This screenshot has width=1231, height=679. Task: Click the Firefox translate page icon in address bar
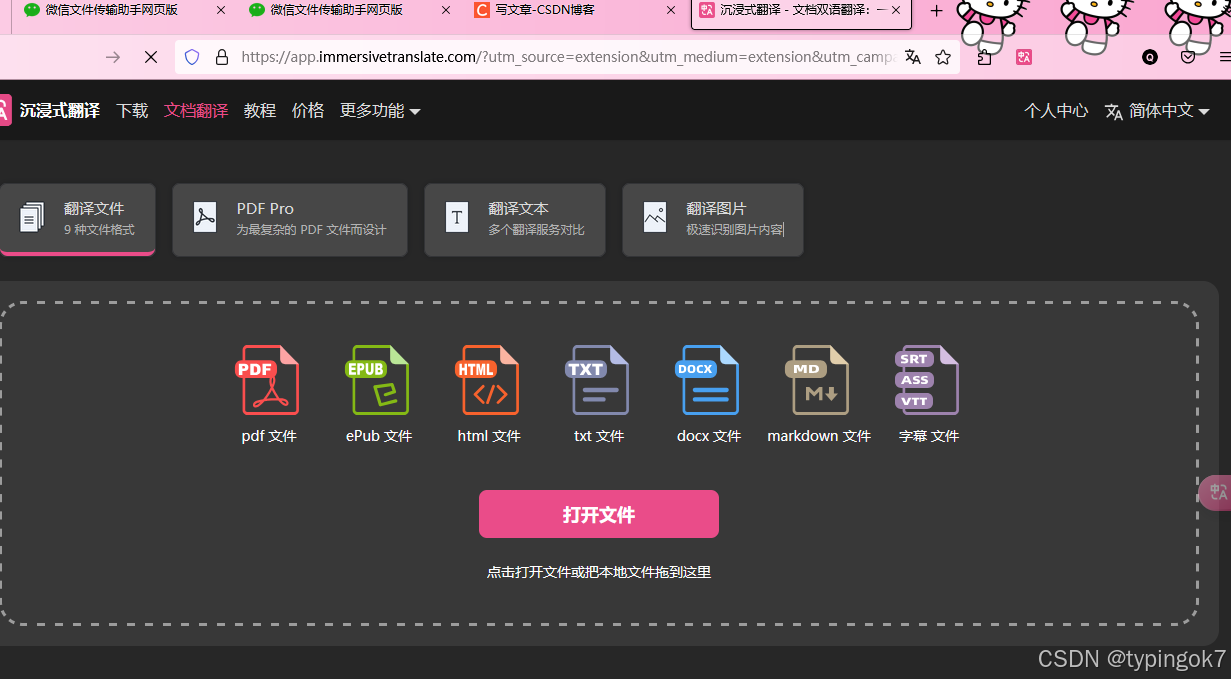(913, 57)
